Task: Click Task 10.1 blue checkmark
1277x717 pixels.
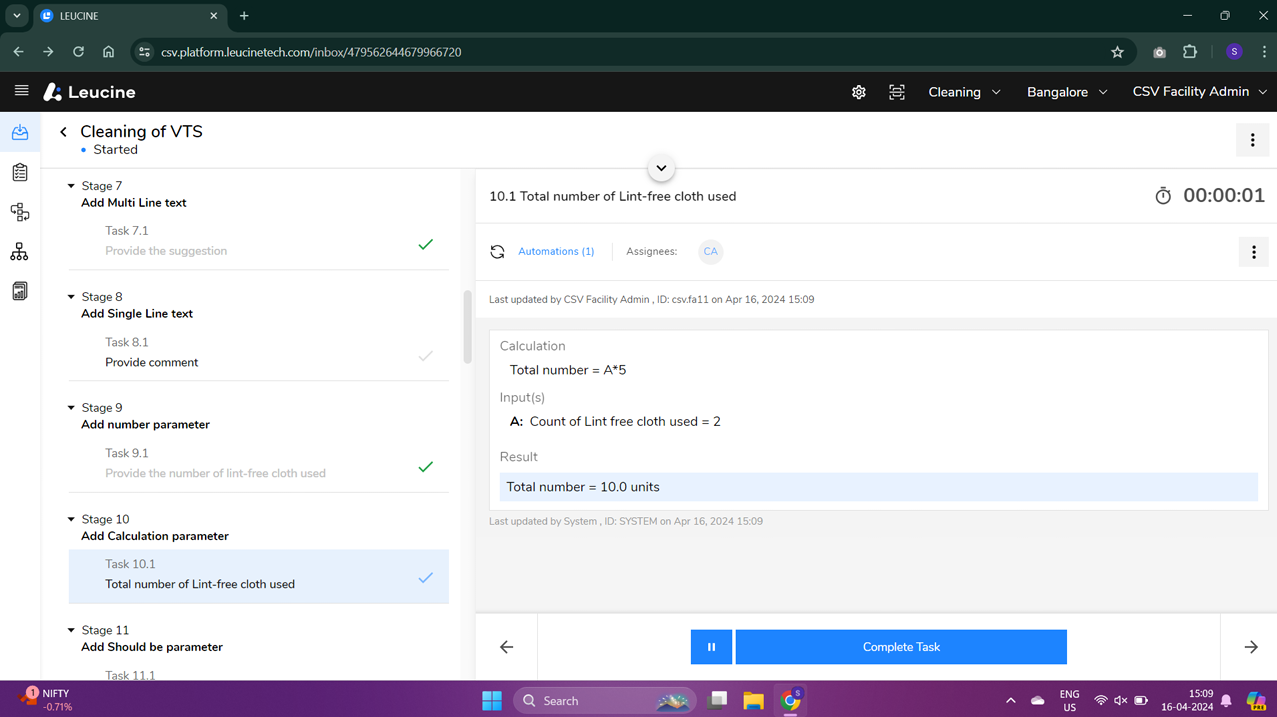Action: pos(426,578)
